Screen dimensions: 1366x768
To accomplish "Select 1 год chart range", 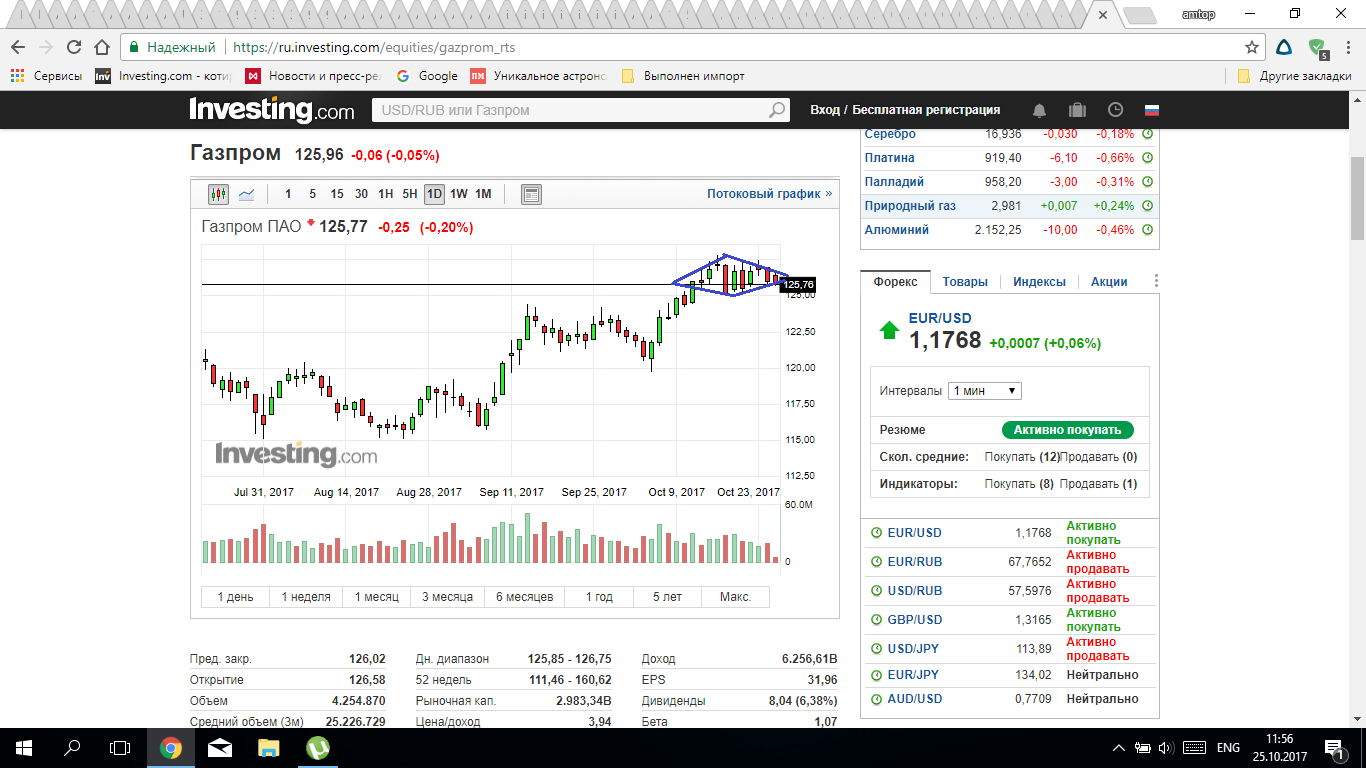I will click(599, 597).
